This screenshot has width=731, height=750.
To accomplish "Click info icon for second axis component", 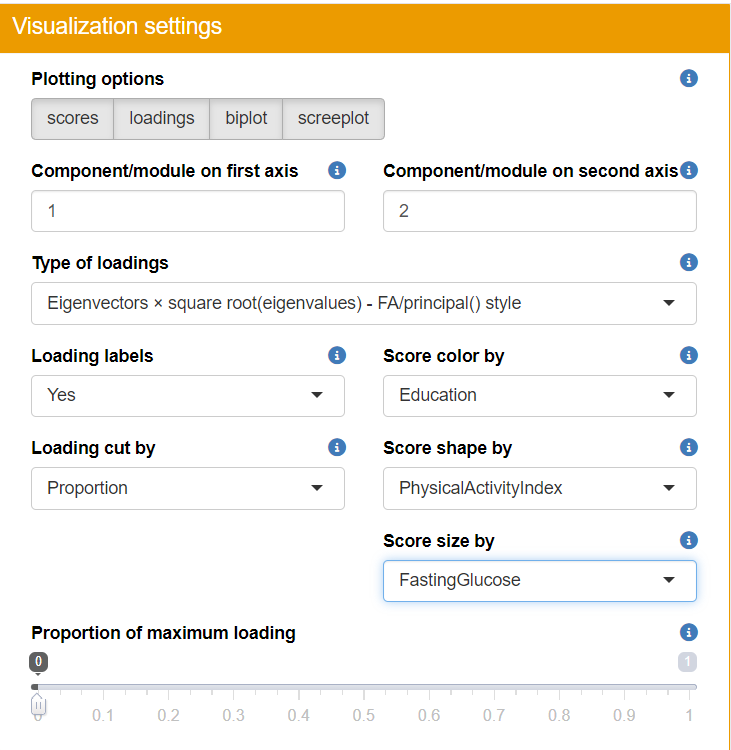I will coord(688,170).
